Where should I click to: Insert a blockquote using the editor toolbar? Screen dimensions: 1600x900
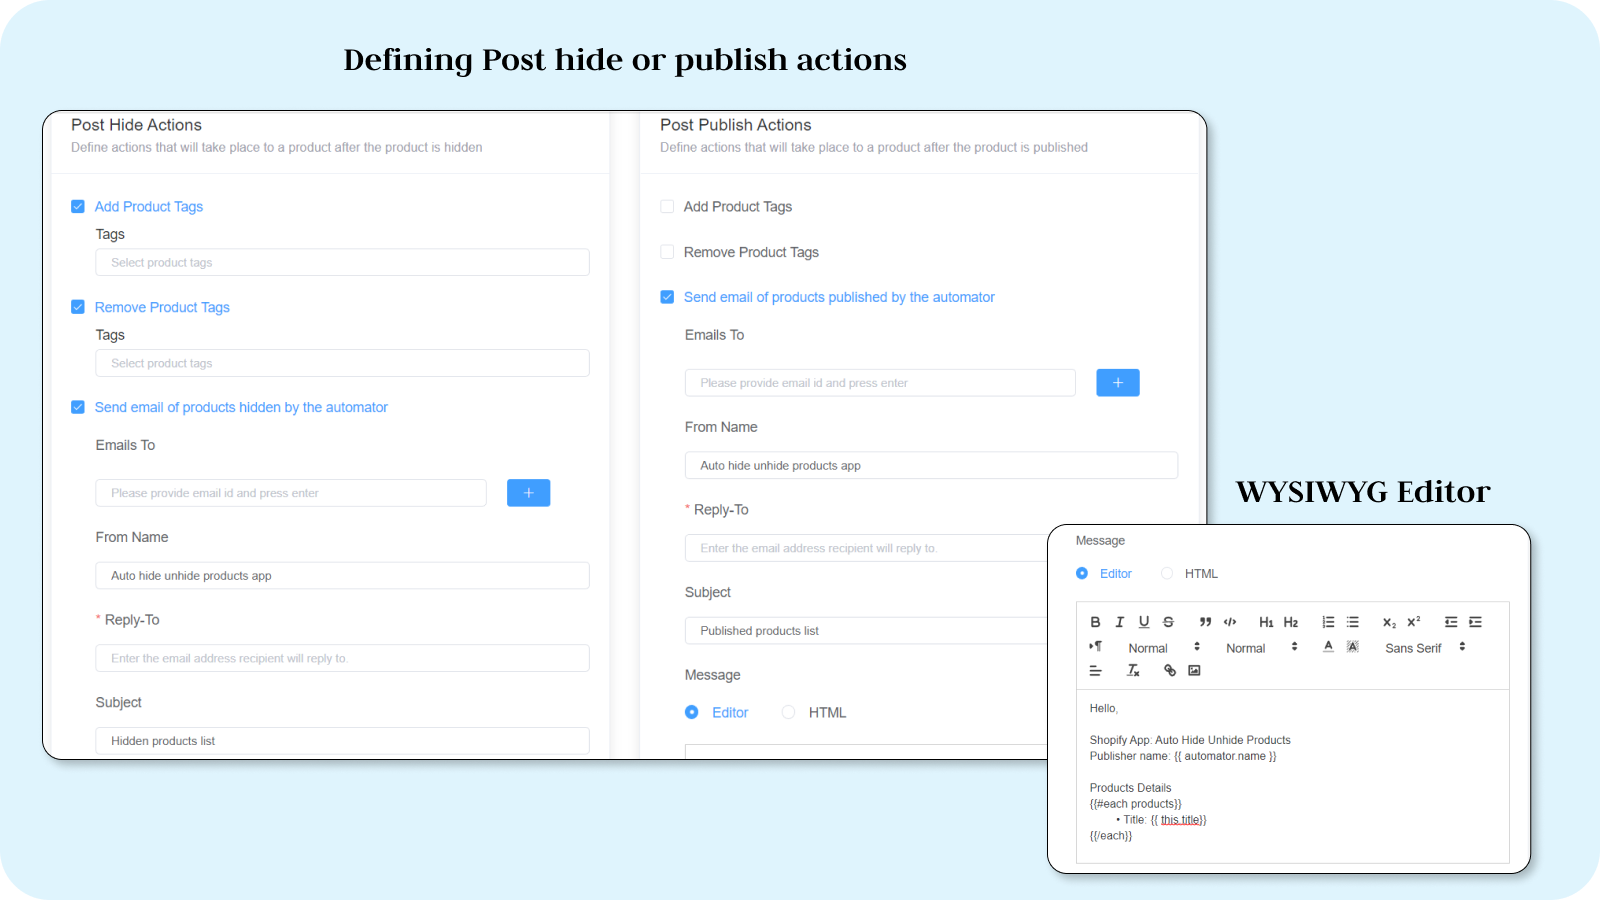point(1205,622)
